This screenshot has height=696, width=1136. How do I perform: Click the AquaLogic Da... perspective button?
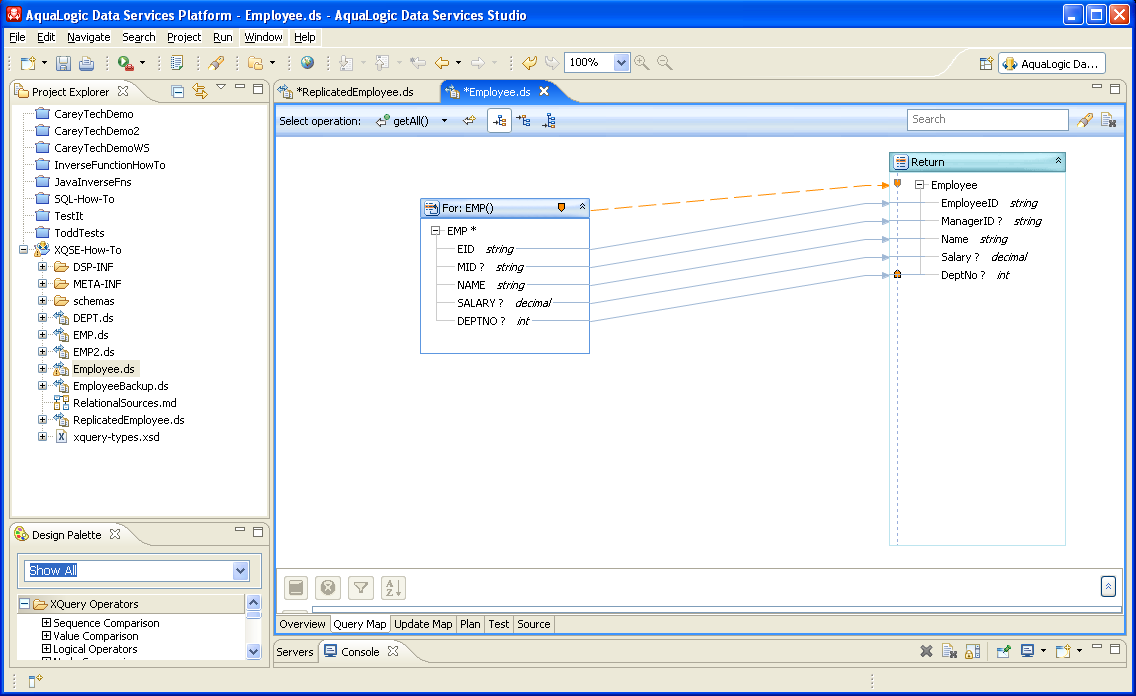[x=1051, y=64]
